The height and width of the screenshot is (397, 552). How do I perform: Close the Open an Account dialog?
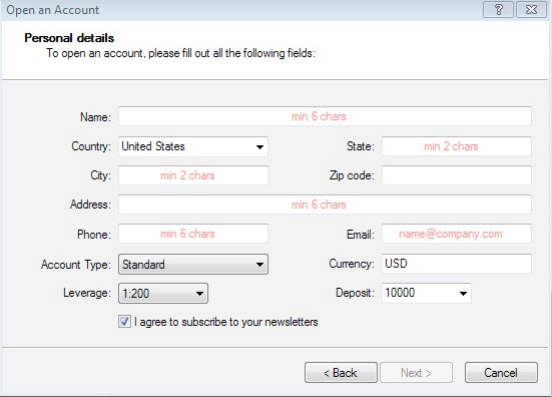pos(531,10)
